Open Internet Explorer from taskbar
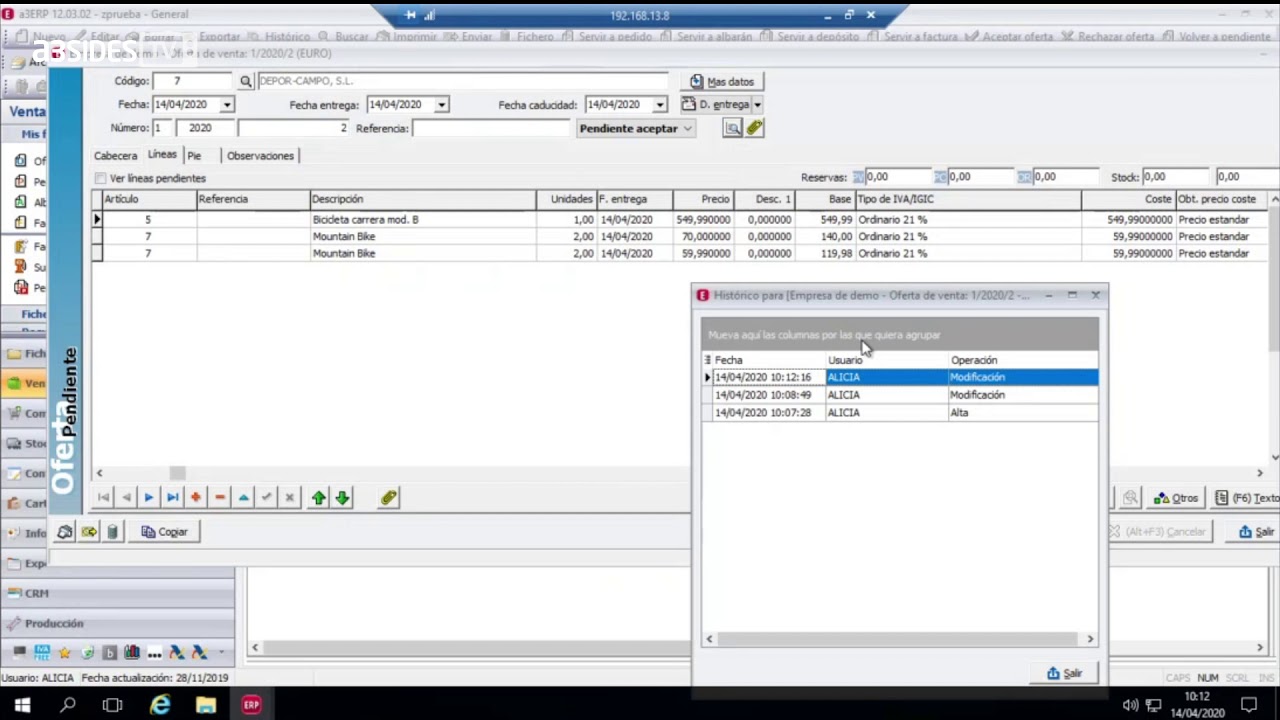 pos(160,705)
